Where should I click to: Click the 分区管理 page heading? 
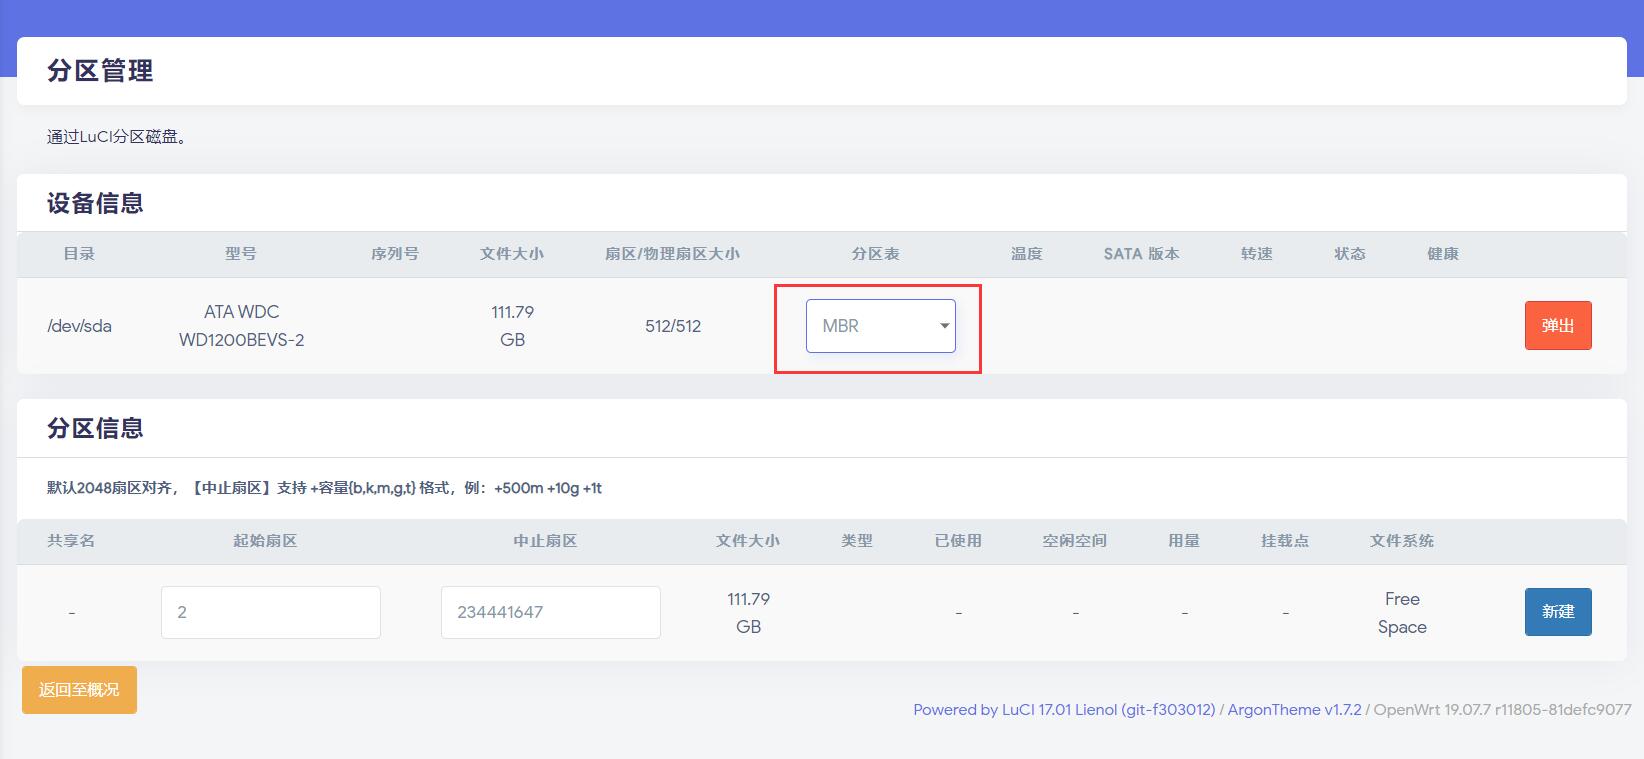pos(100,71)
